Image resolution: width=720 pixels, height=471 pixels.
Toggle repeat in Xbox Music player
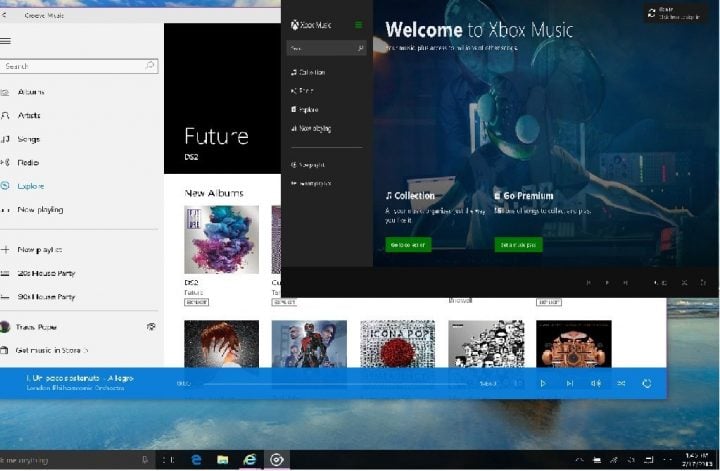point(703,282)
